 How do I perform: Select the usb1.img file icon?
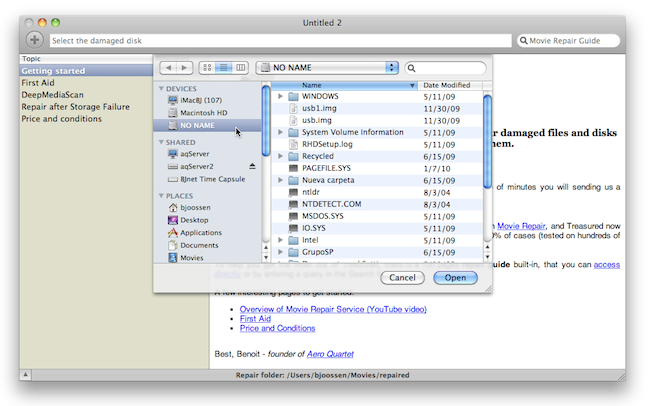(293, 108)
